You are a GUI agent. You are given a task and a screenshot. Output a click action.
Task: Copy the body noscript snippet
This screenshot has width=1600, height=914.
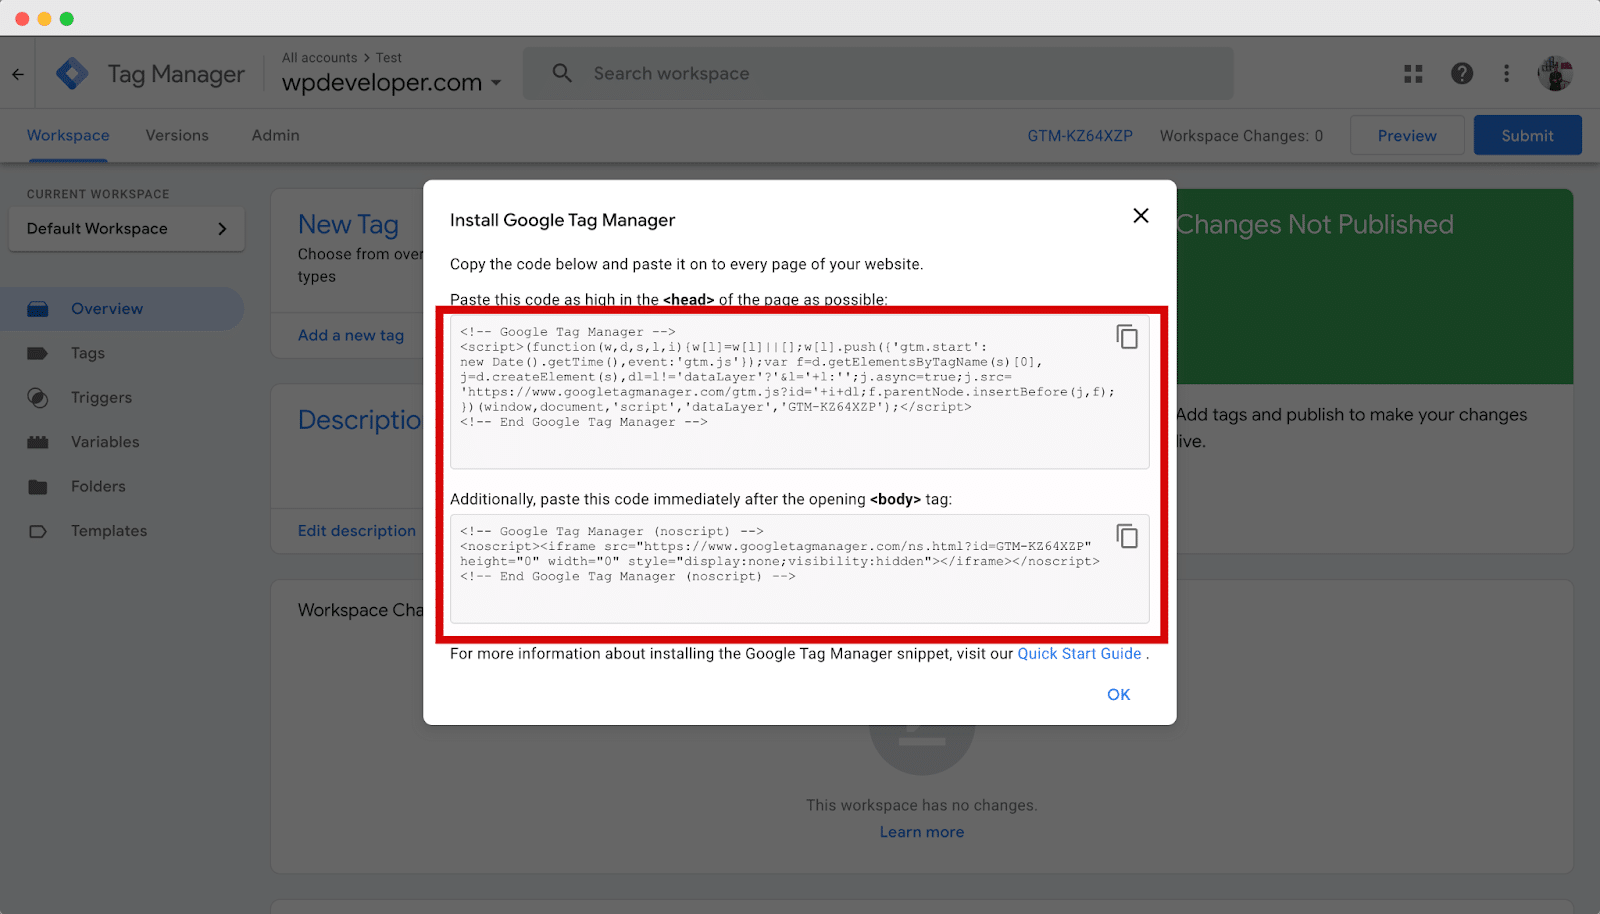tap(1127, 537)
